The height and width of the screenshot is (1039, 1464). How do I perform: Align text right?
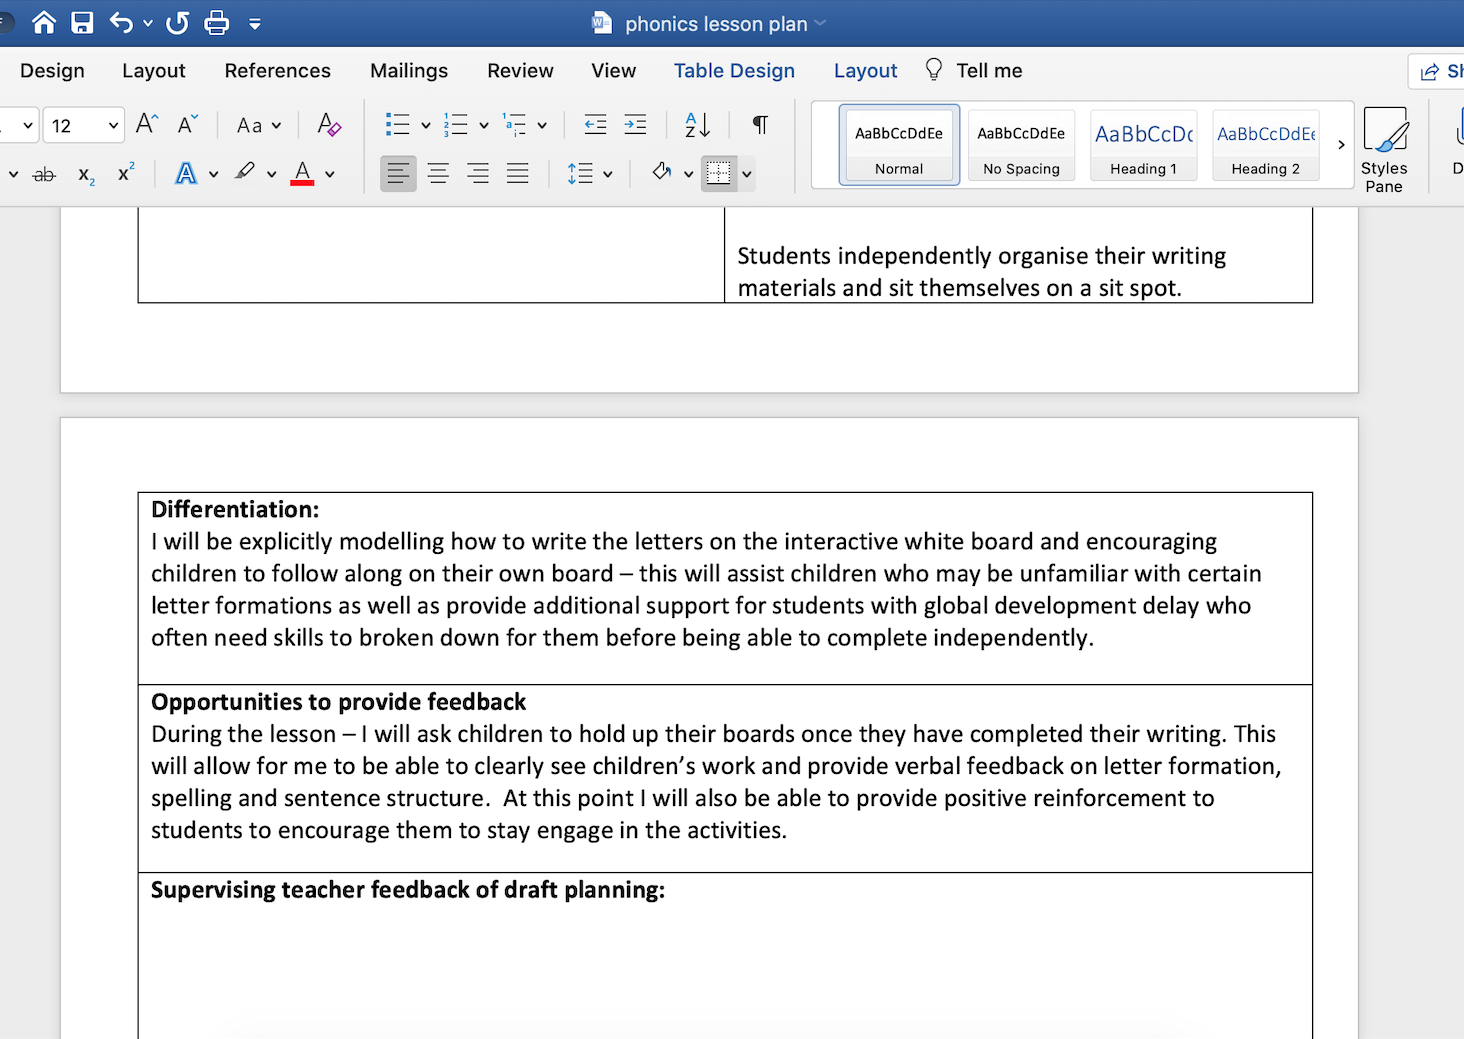pyautogui.click(x=478, y=173)
